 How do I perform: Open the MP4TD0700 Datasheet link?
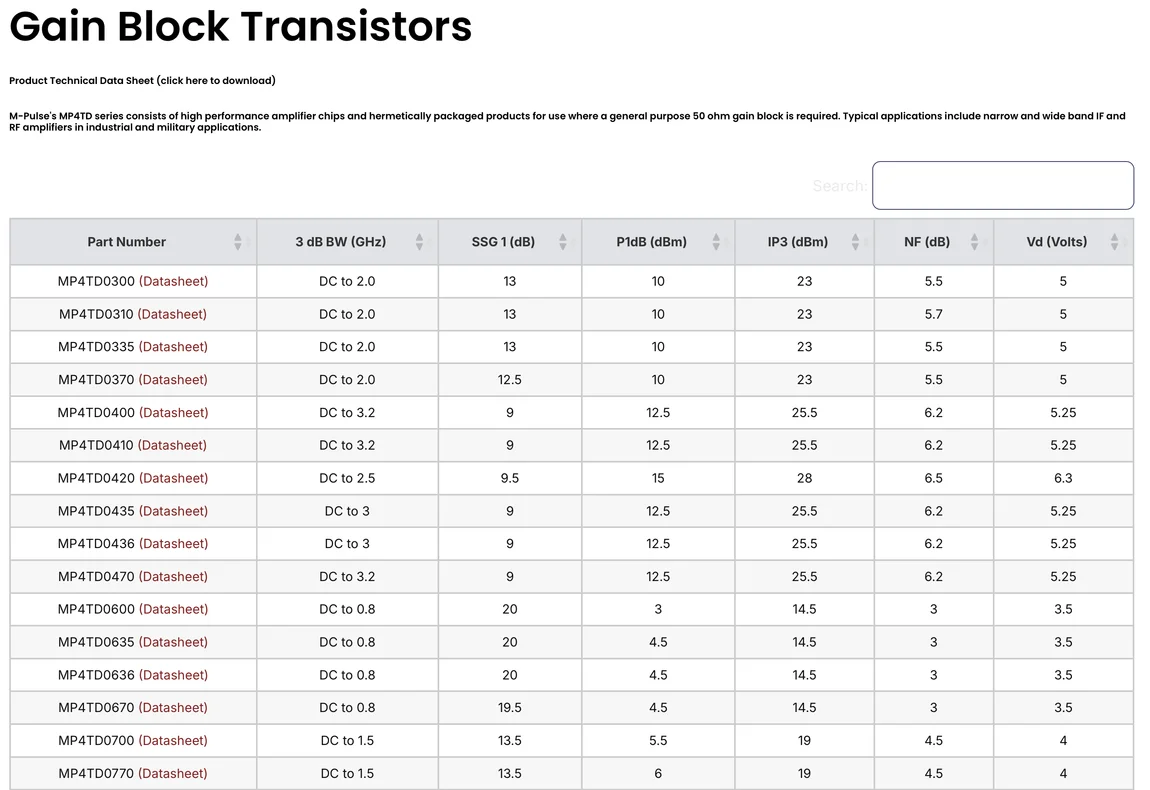[173, 741]
